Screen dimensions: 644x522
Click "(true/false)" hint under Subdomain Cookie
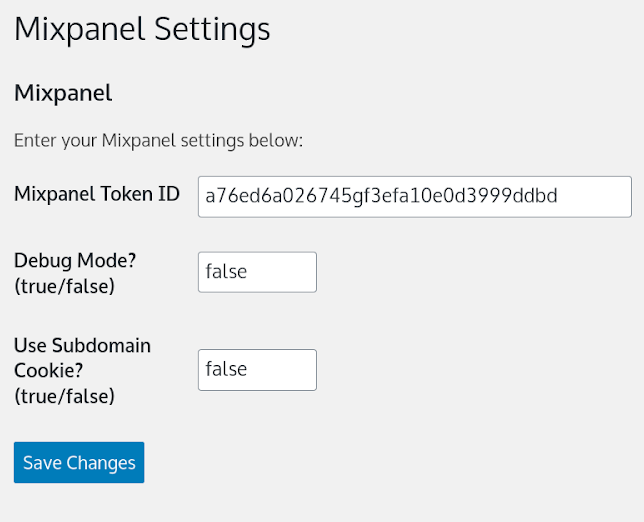(x=64, y=396)
